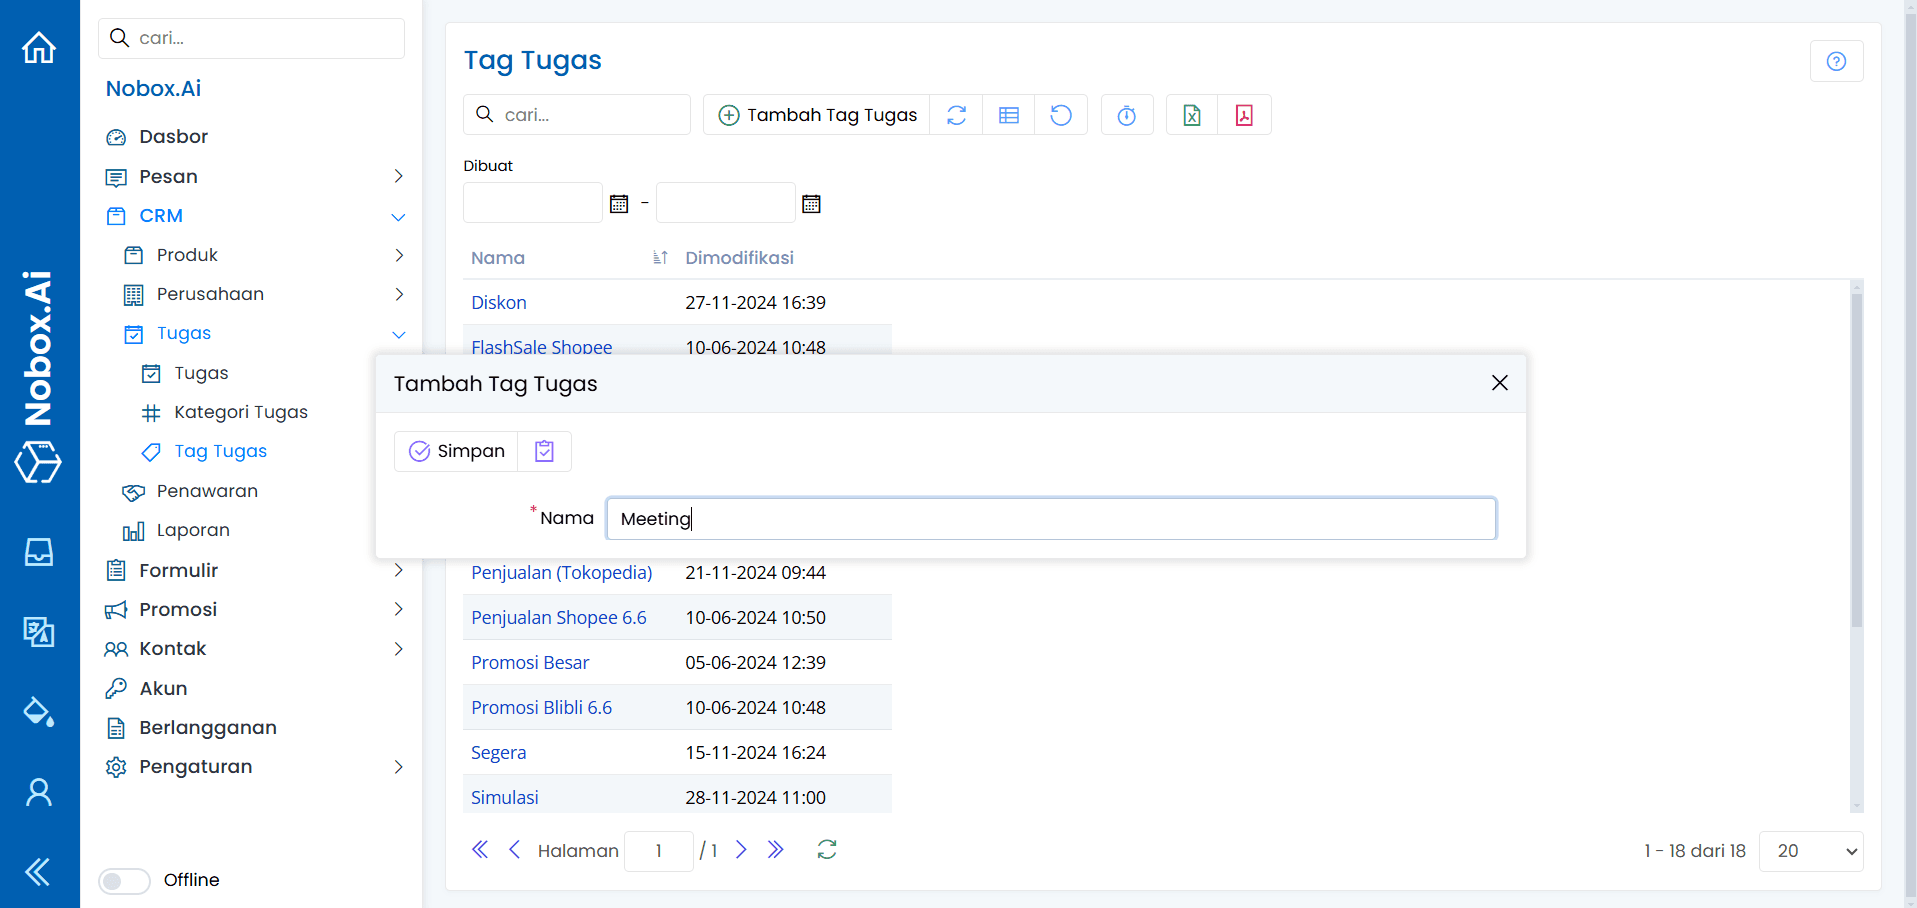Open the help question mark icon

[1836, 62]
